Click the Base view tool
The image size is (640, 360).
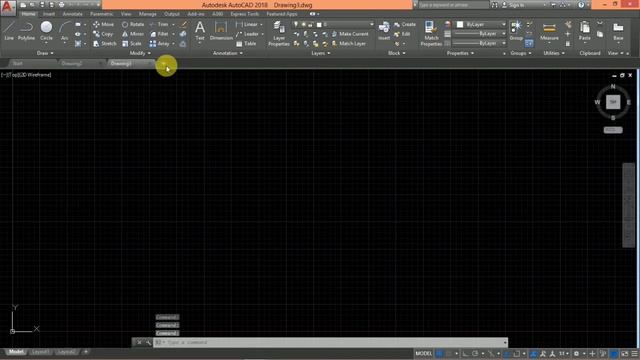point(618,31)
